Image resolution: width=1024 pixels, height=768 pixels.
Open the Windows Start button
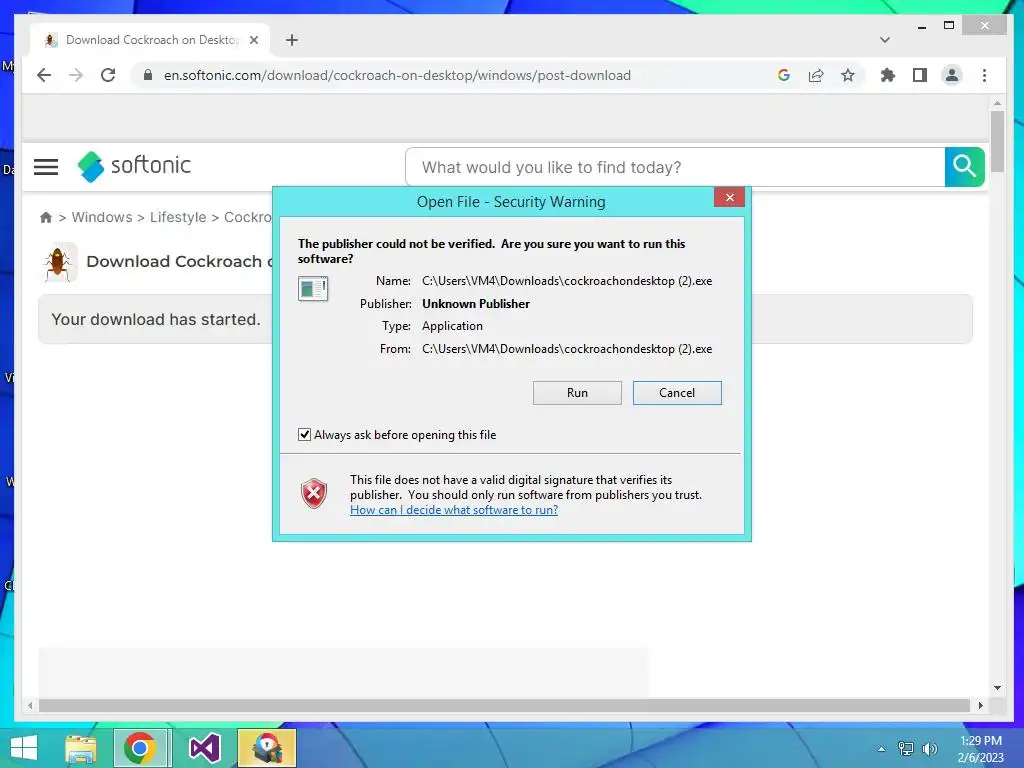[x=24, y=748]
